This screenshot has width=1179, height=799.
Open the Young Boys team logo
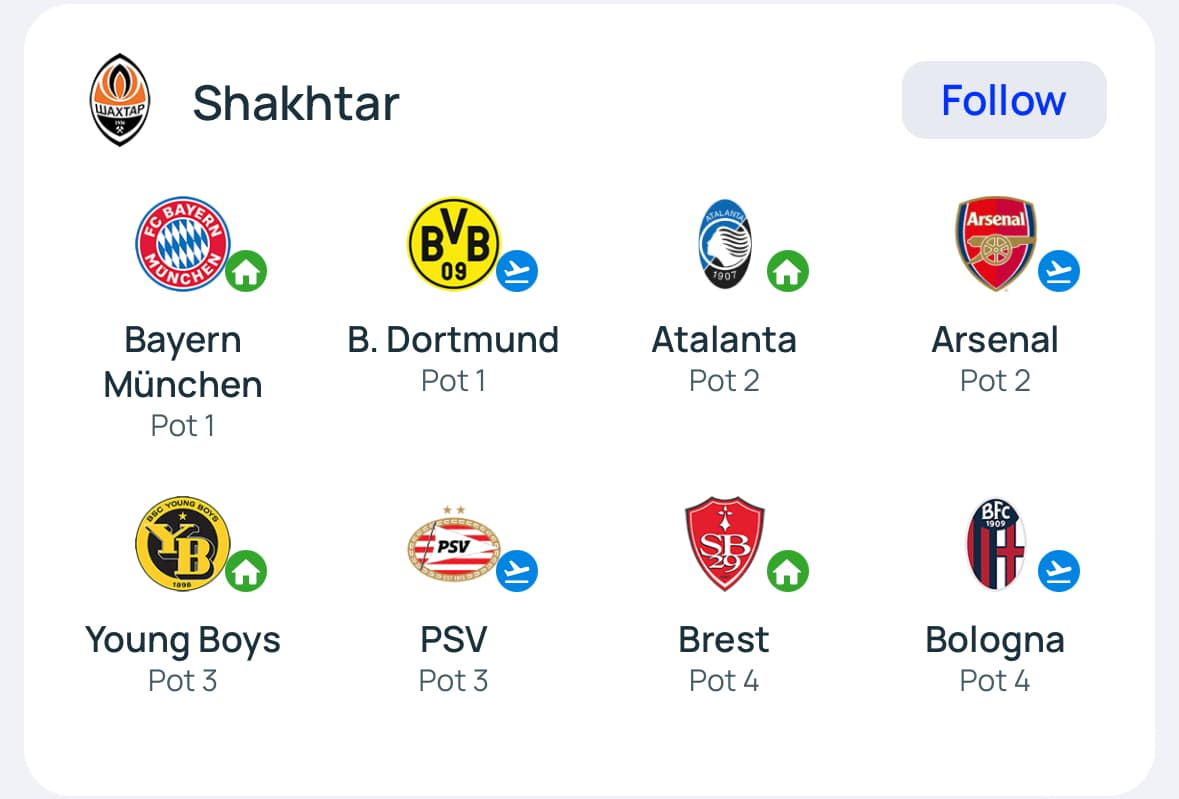tap(182, 544)
